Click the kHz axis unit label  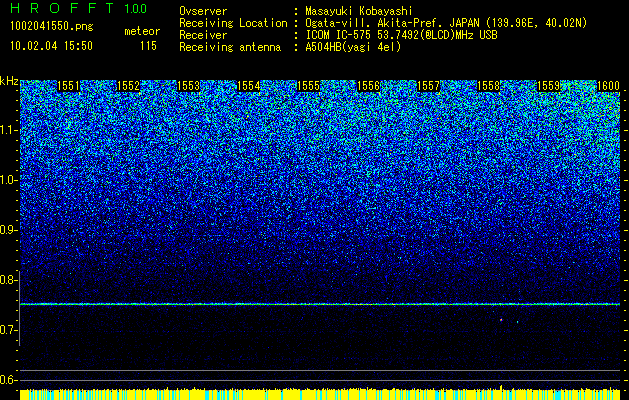[9, 81]
